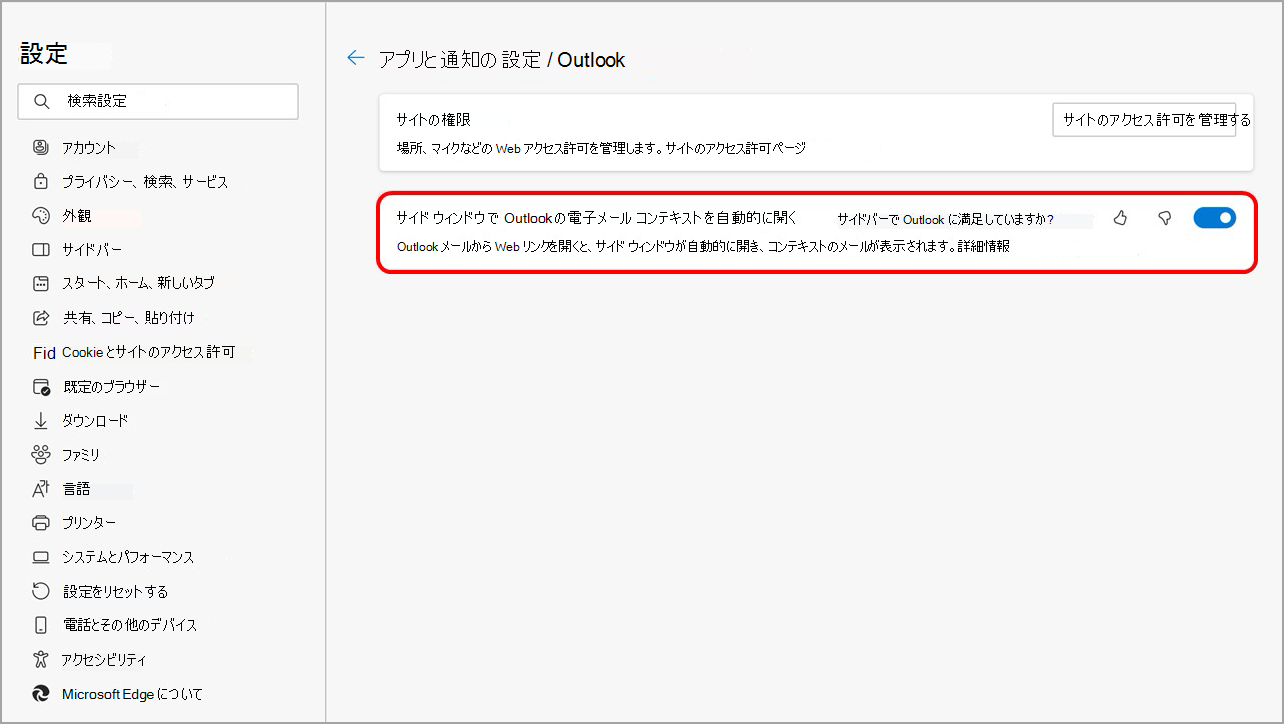Click the lock icon for プライバシー、検索、サービス
Viewport: 1284px width, 724px height.
click(x=41, y=181)
